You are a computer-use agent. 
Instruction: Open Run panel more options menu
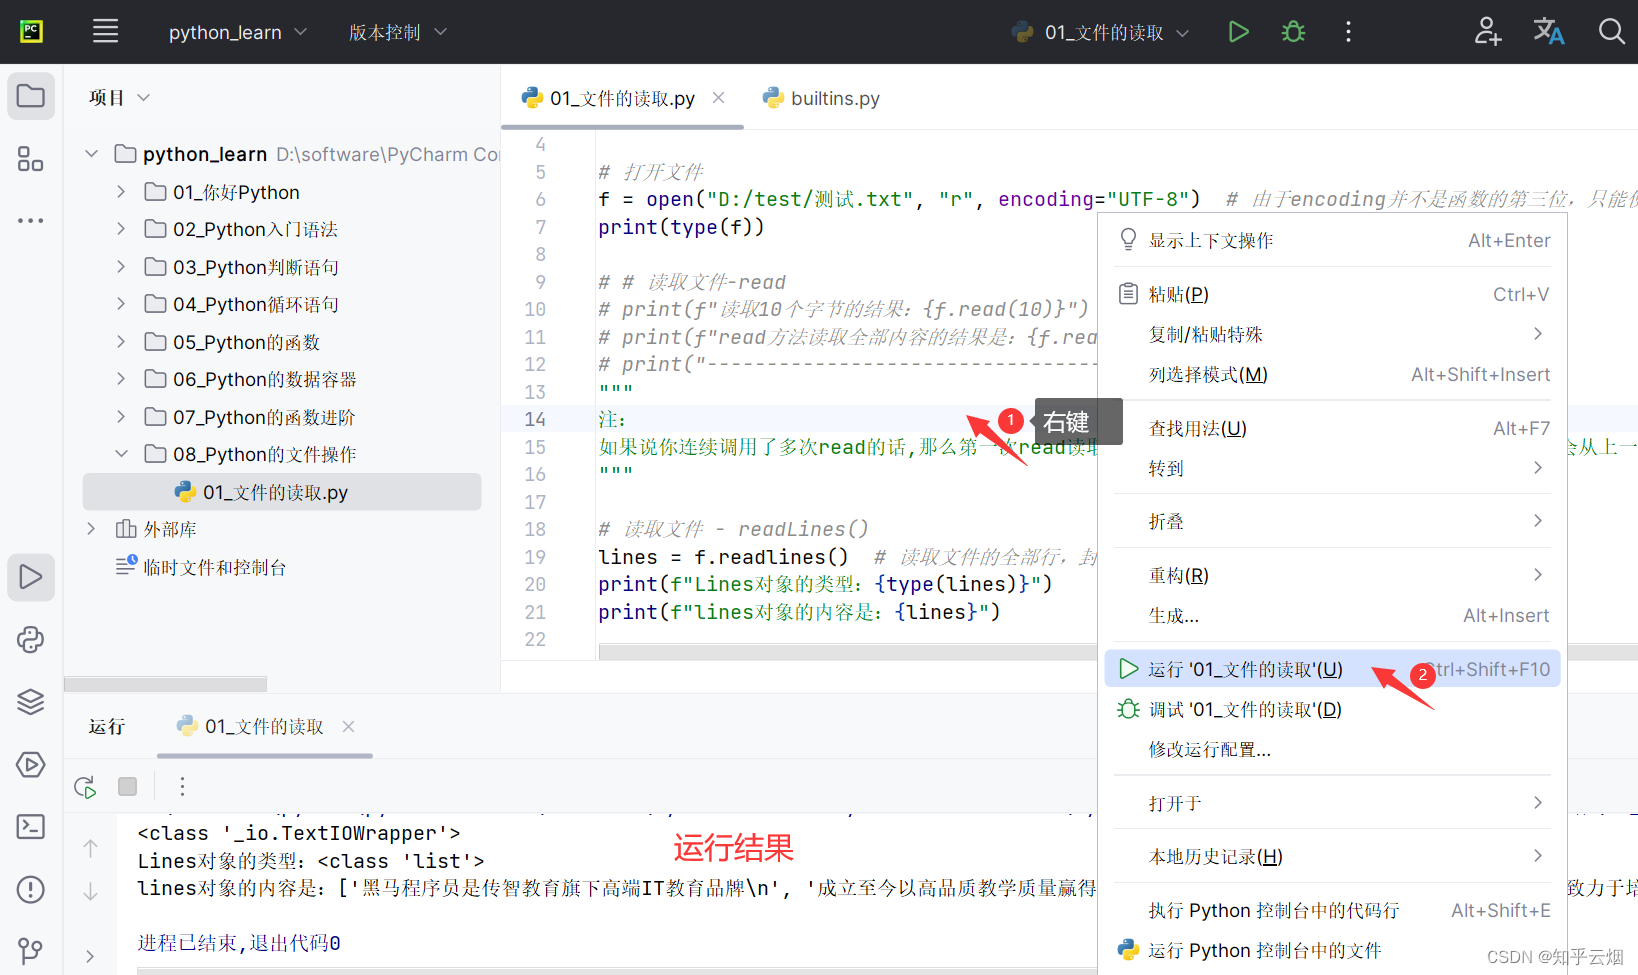[x=182, y=787]
